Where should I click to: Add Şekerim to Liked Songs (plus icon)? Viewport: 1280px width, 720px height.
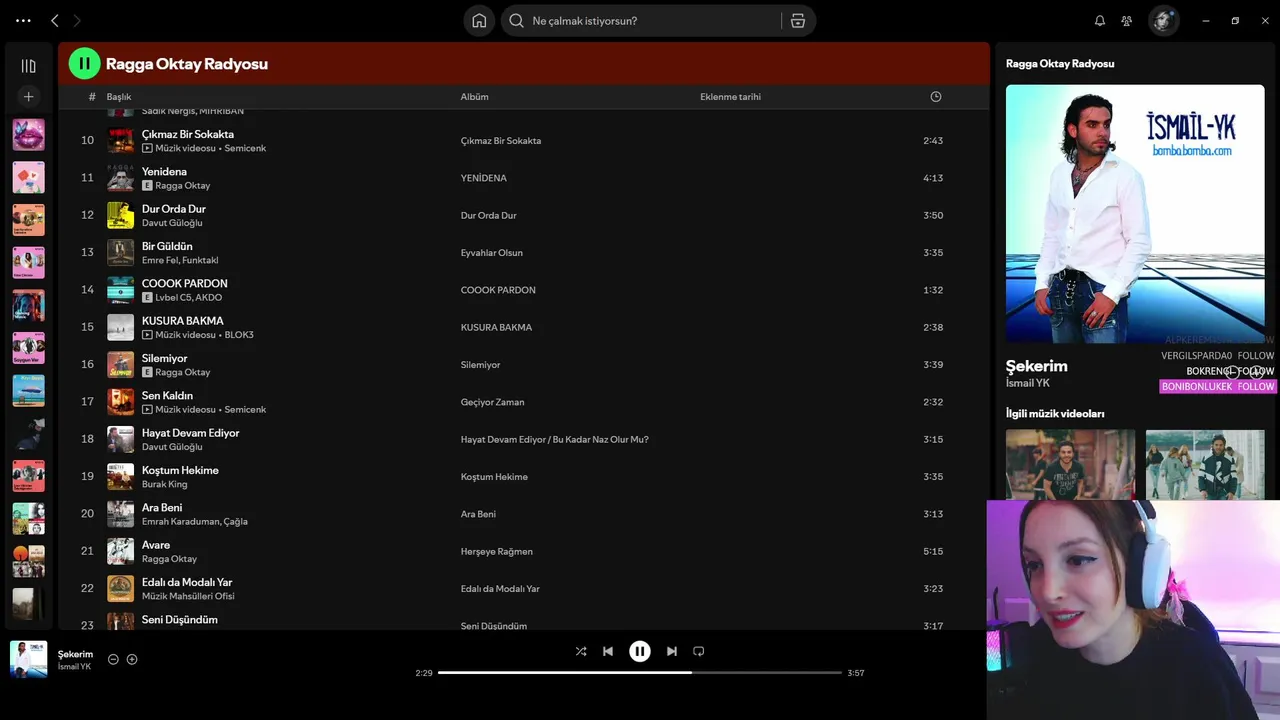pos(132,659)
